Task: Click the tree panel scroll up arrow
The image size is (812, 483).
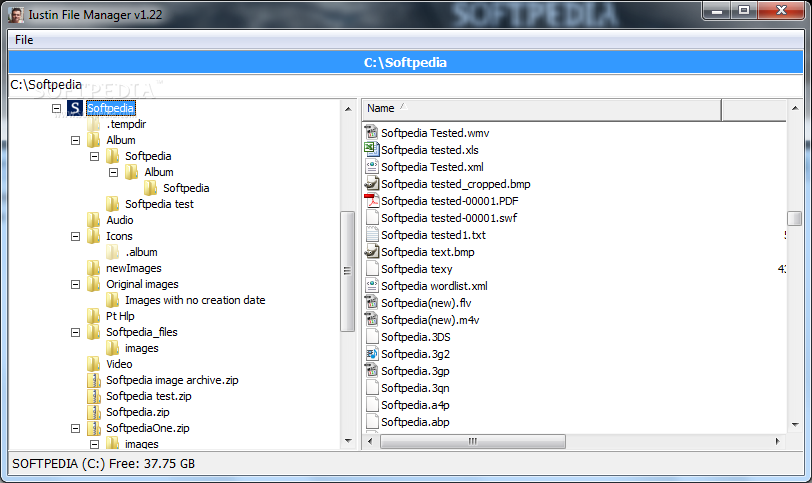Action: point(348,109)
